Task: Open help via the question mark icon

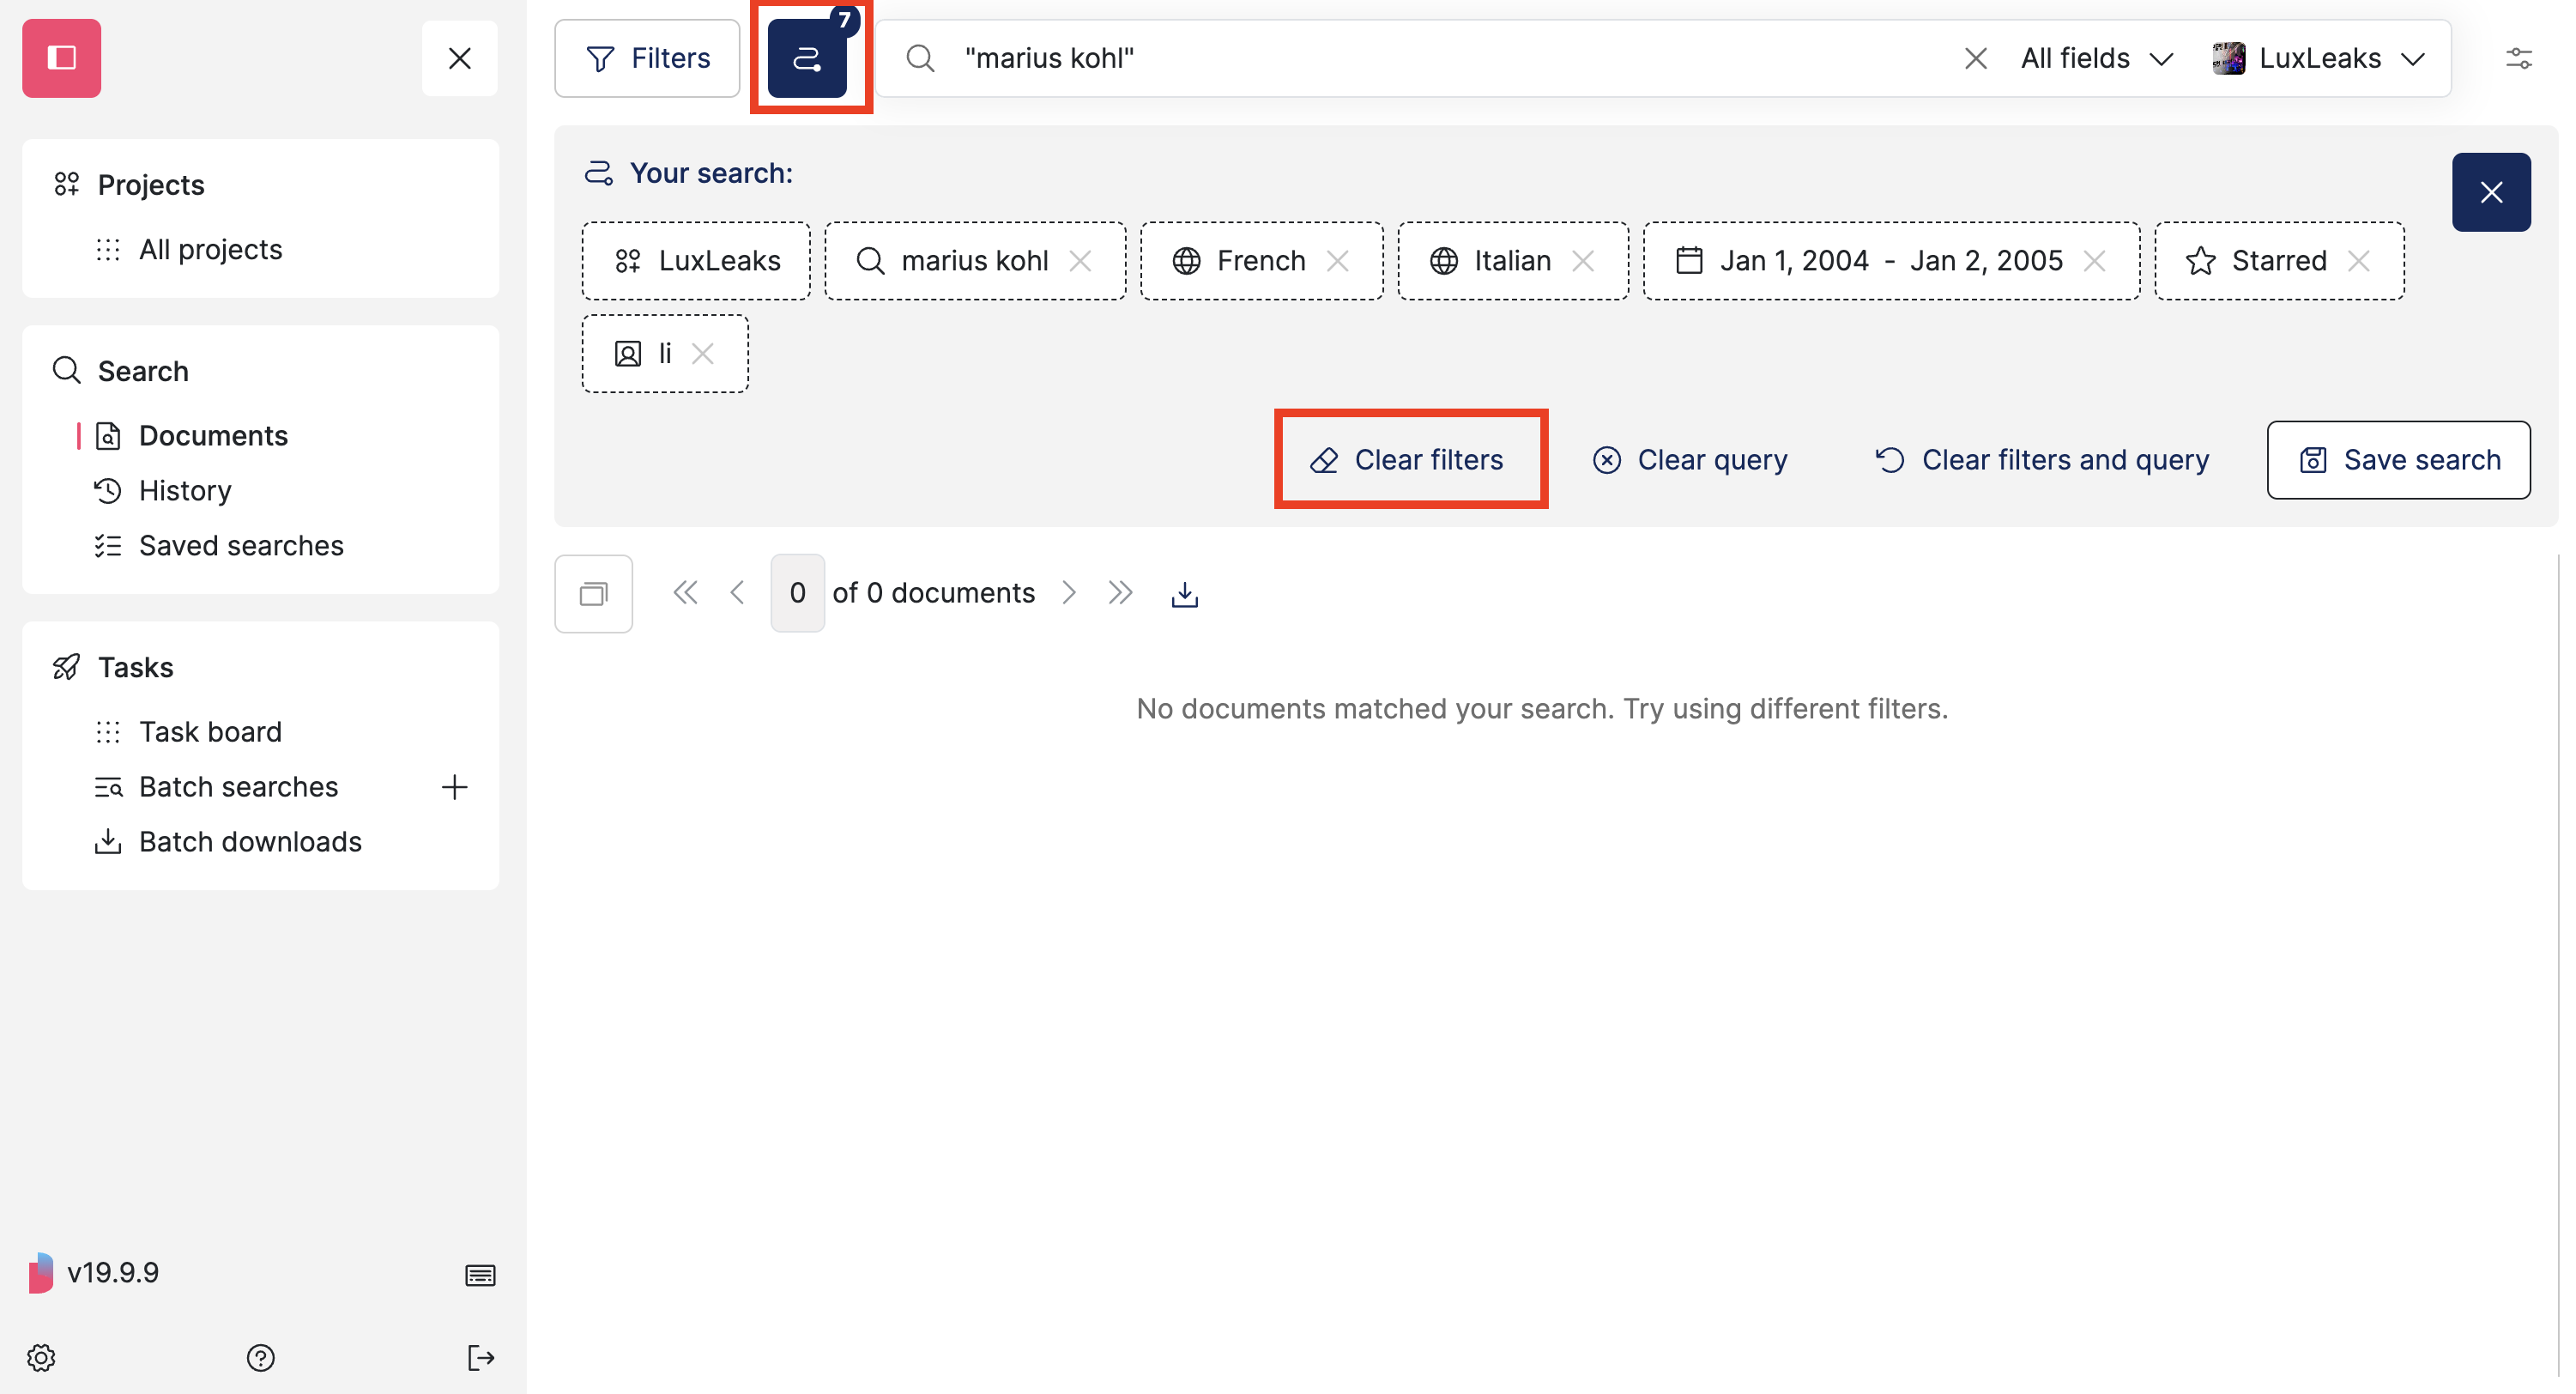Action: (260, 1358)
